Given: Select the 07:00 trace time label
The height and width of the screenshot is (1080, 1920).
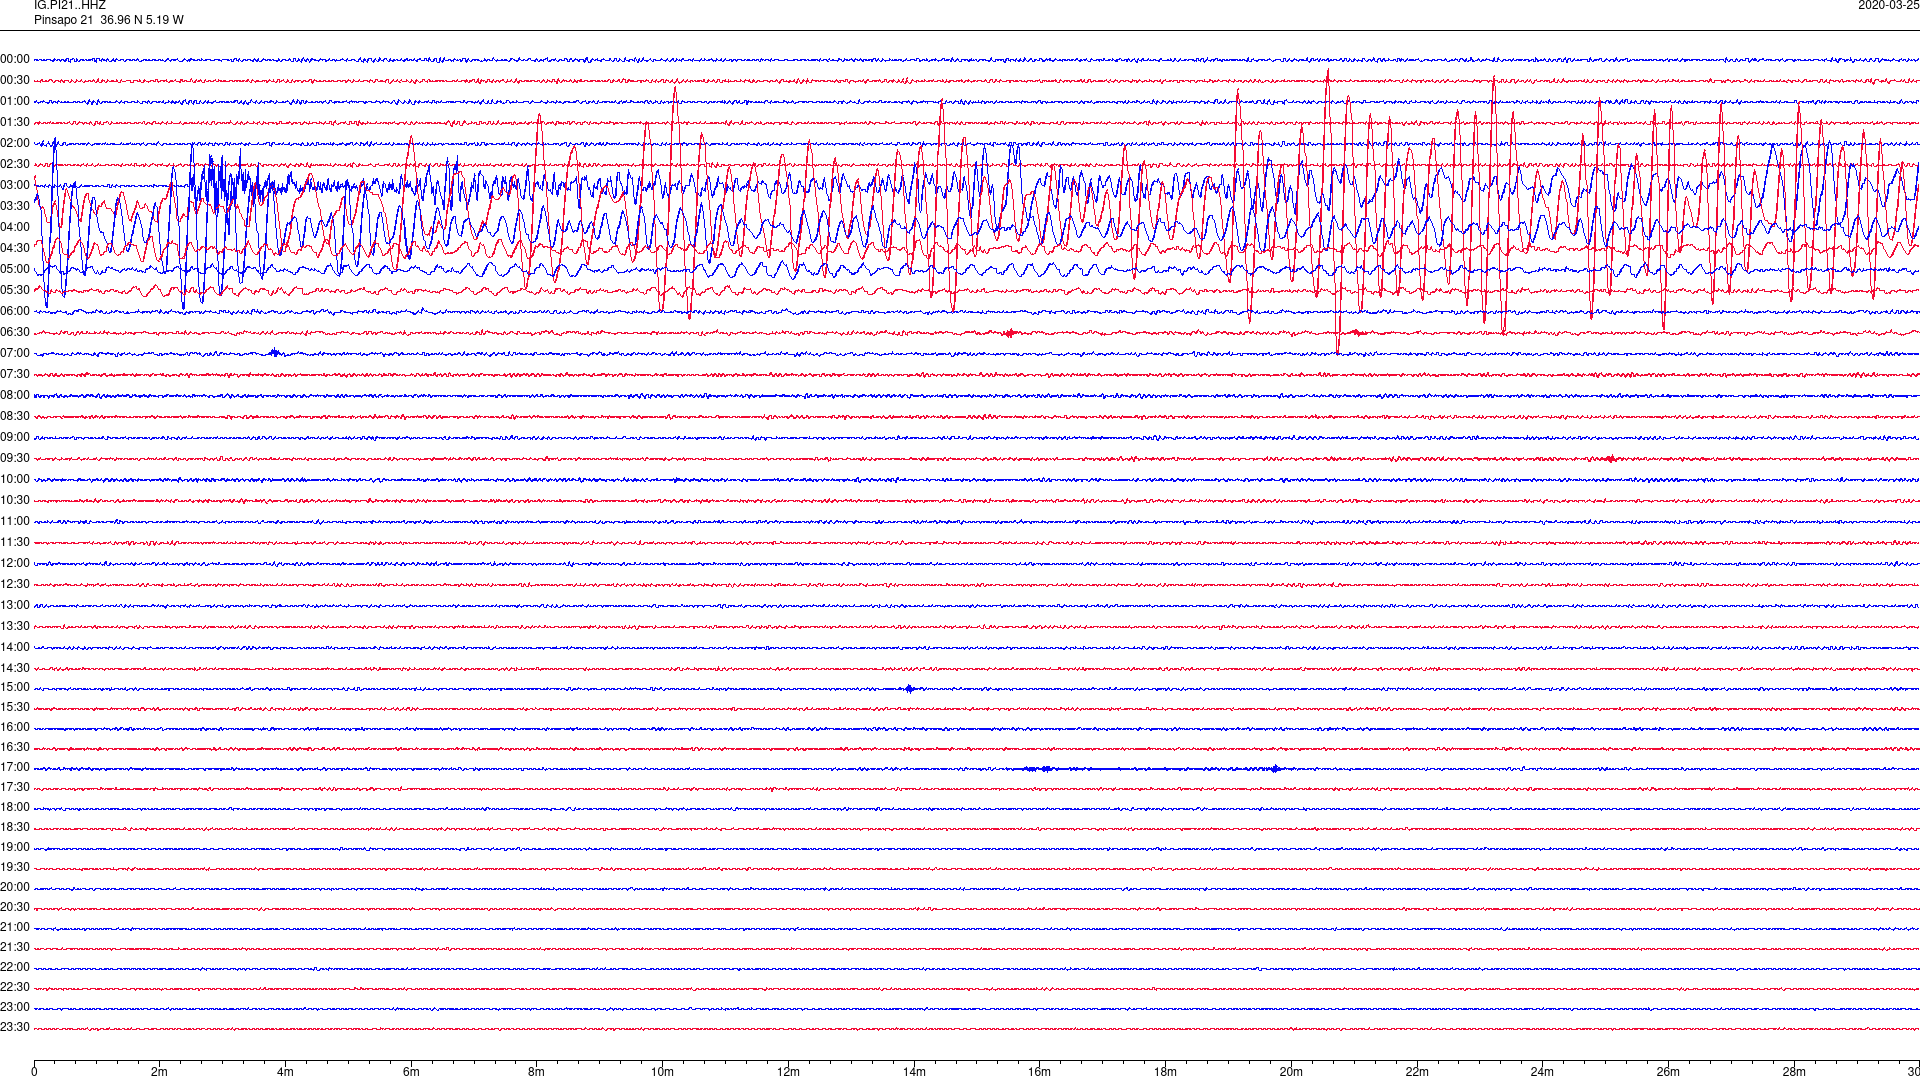Looking at the screenshot, I should pos(15,354).
